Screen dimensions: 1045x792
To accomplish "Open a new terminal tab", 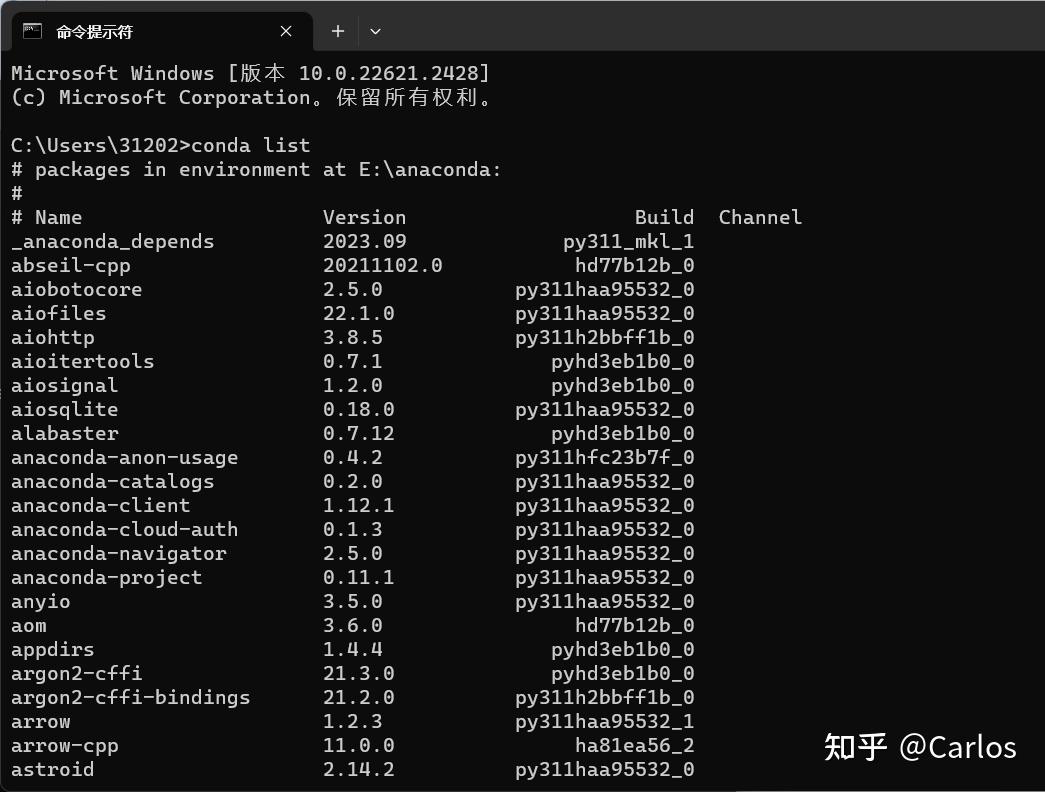I will tap(338, 31).
